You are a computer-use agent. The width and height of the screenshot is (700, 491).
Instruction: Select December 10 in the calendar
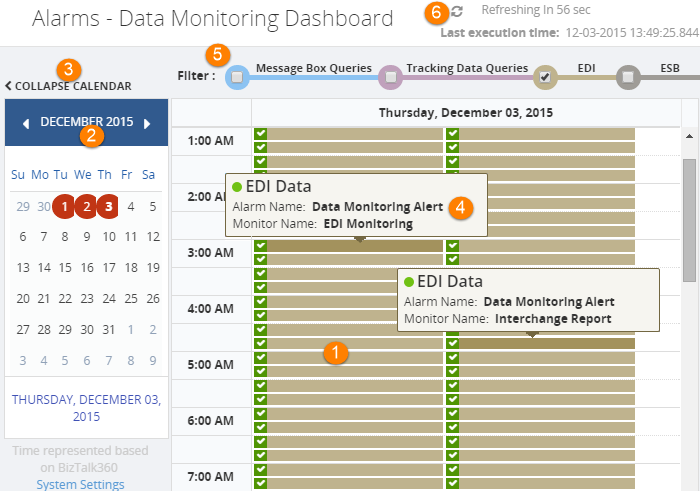click(x=109, y=237)
